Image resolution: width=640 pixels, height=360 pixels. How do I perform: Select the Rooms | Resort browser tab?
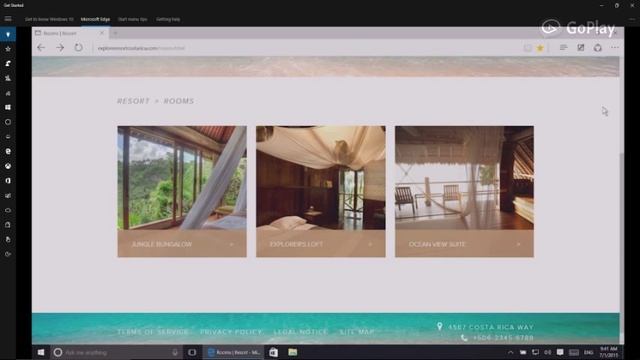pos(70,33)
